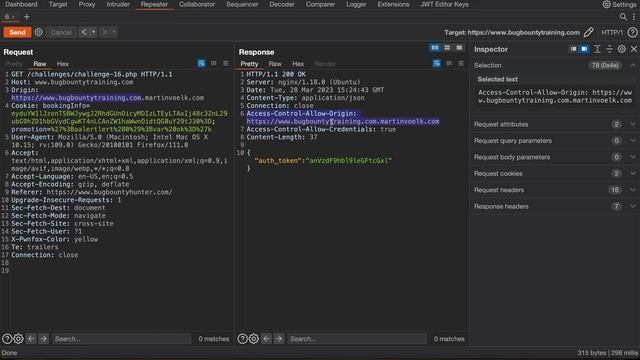Open the Comparer tab
This screenshot has height=360, width=640.
pos(320,4)
